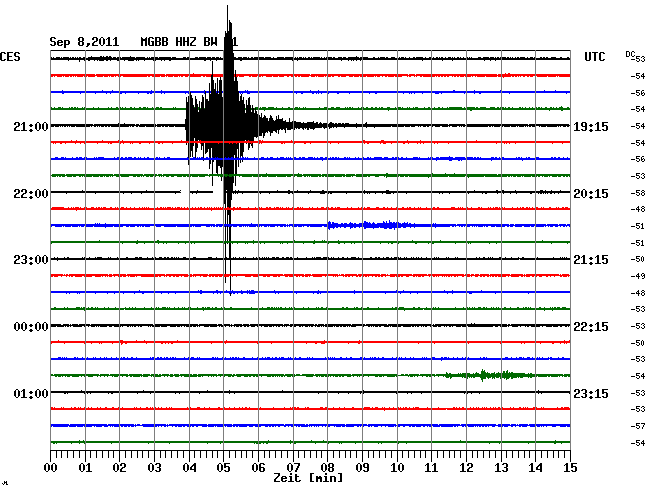Click the 01 minute tick label
The image size is (650, 494).
coord(85,468)
